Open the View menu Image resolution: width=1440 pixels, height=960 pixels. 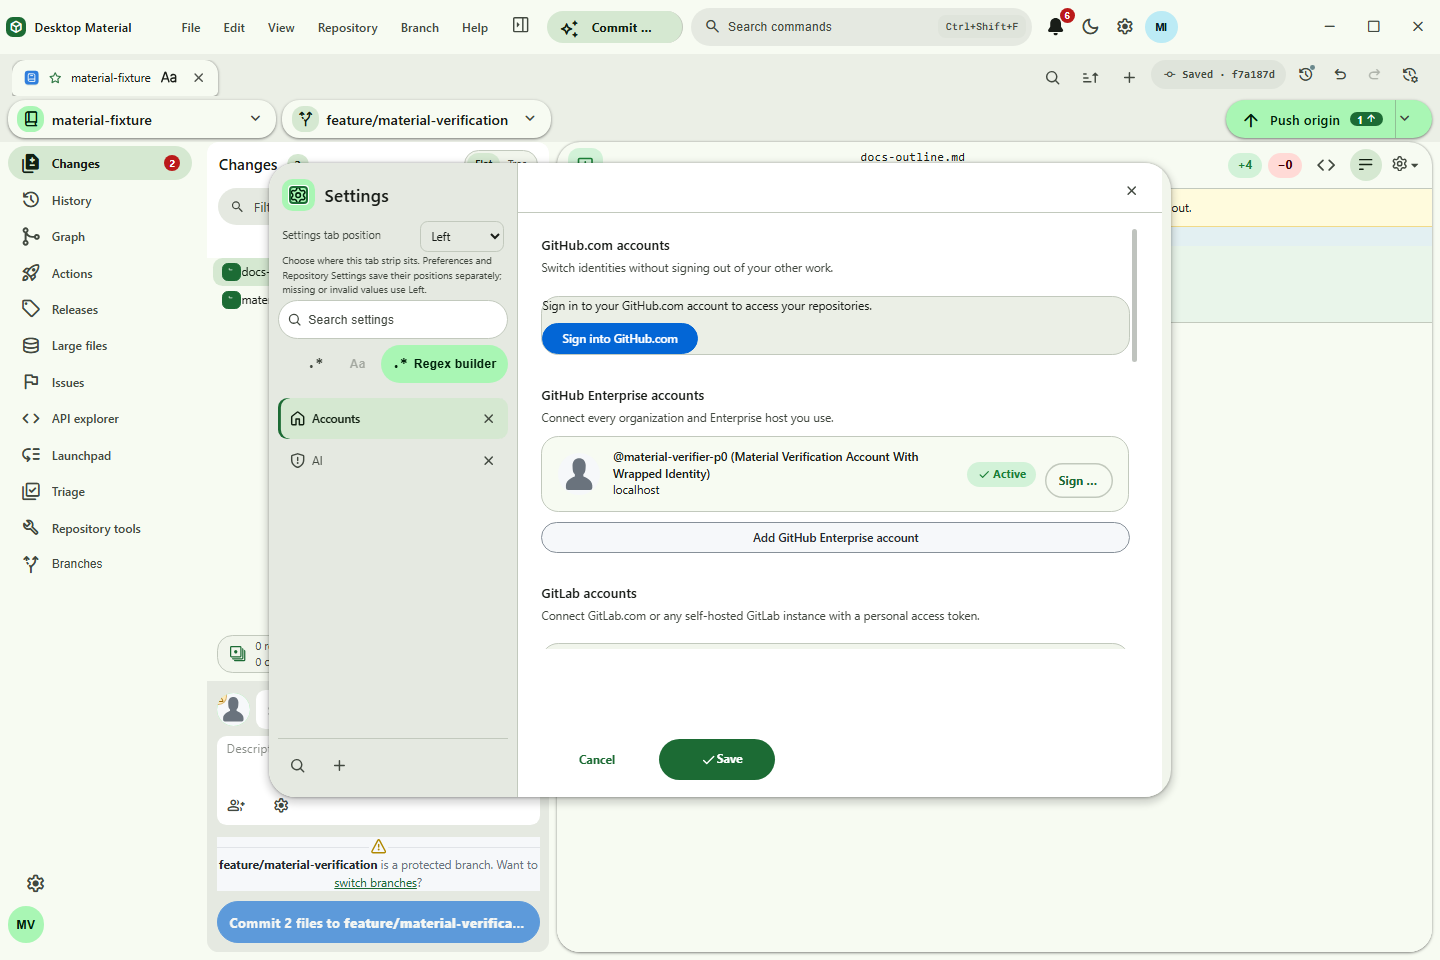coord(281,27)
